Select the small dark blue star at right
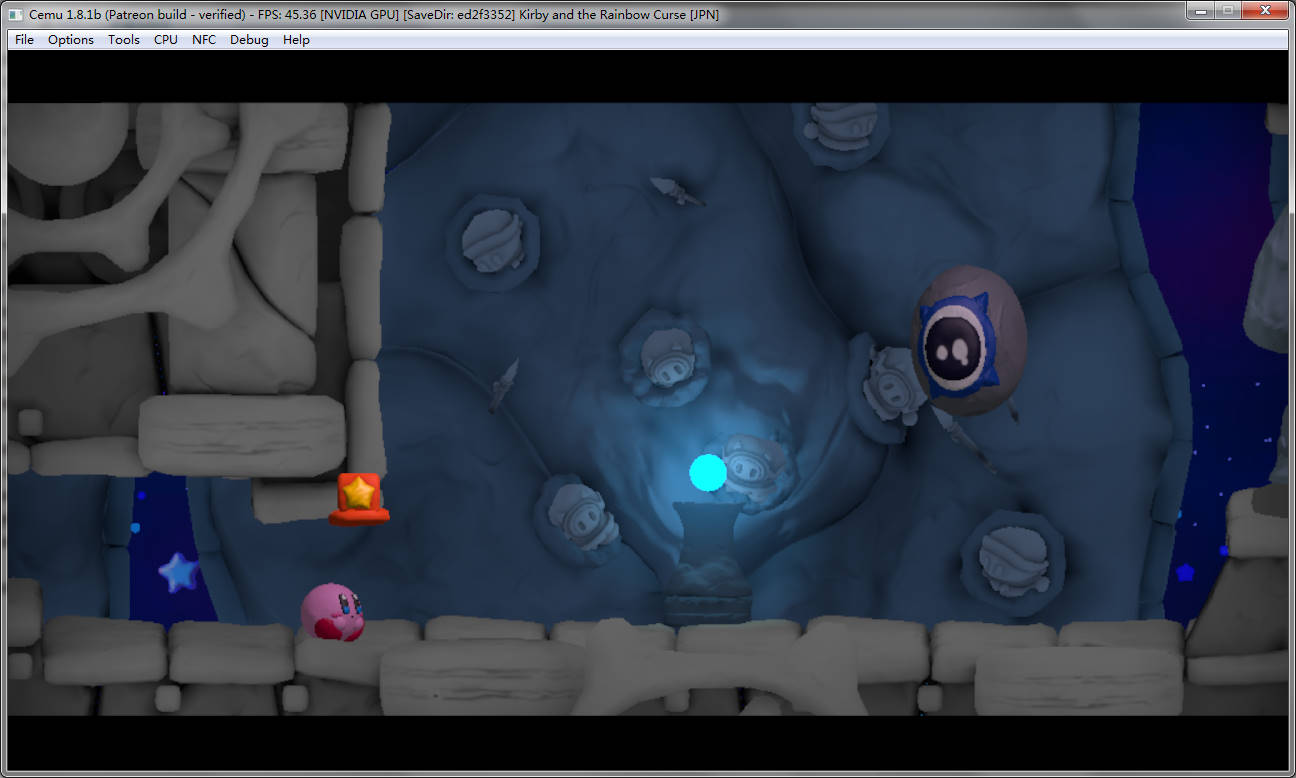This screenshot has height=778, width=1296. (1185, 573)
